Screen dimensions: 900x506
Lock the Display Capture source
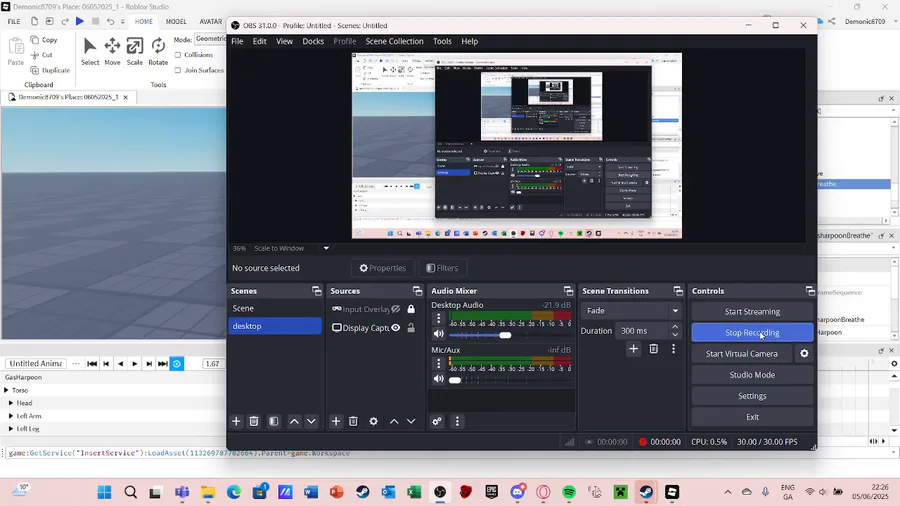click(x=411, y=328)
